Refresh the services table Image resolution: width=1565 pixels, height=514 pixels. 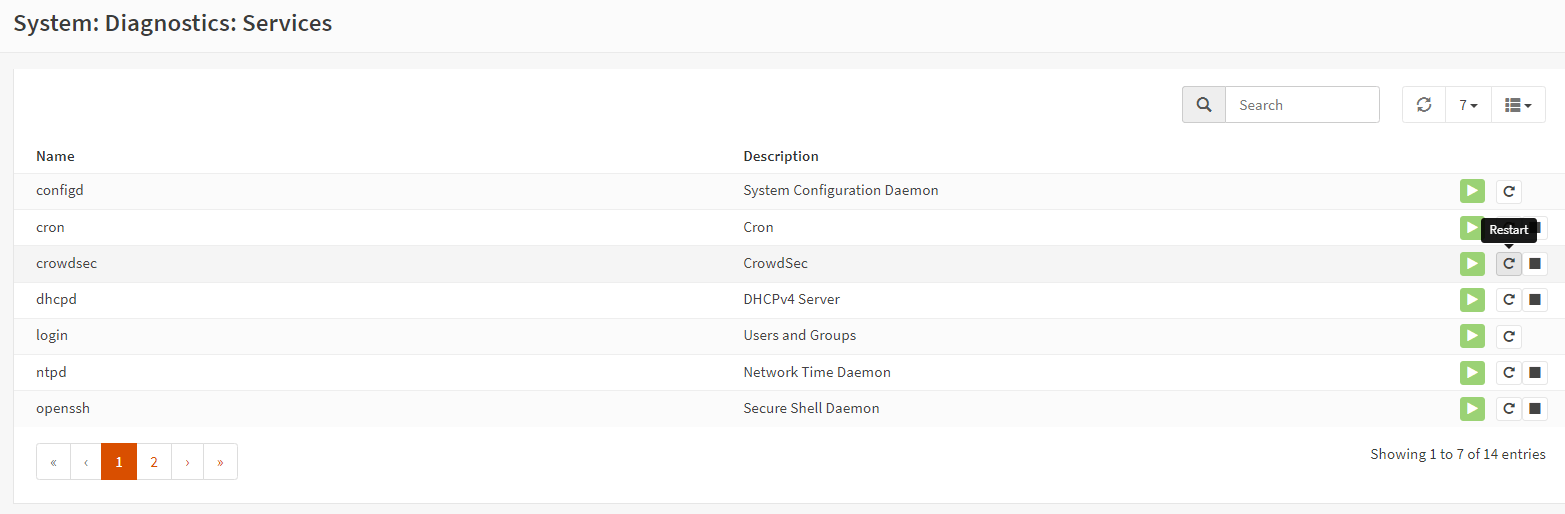point(1424,105)
